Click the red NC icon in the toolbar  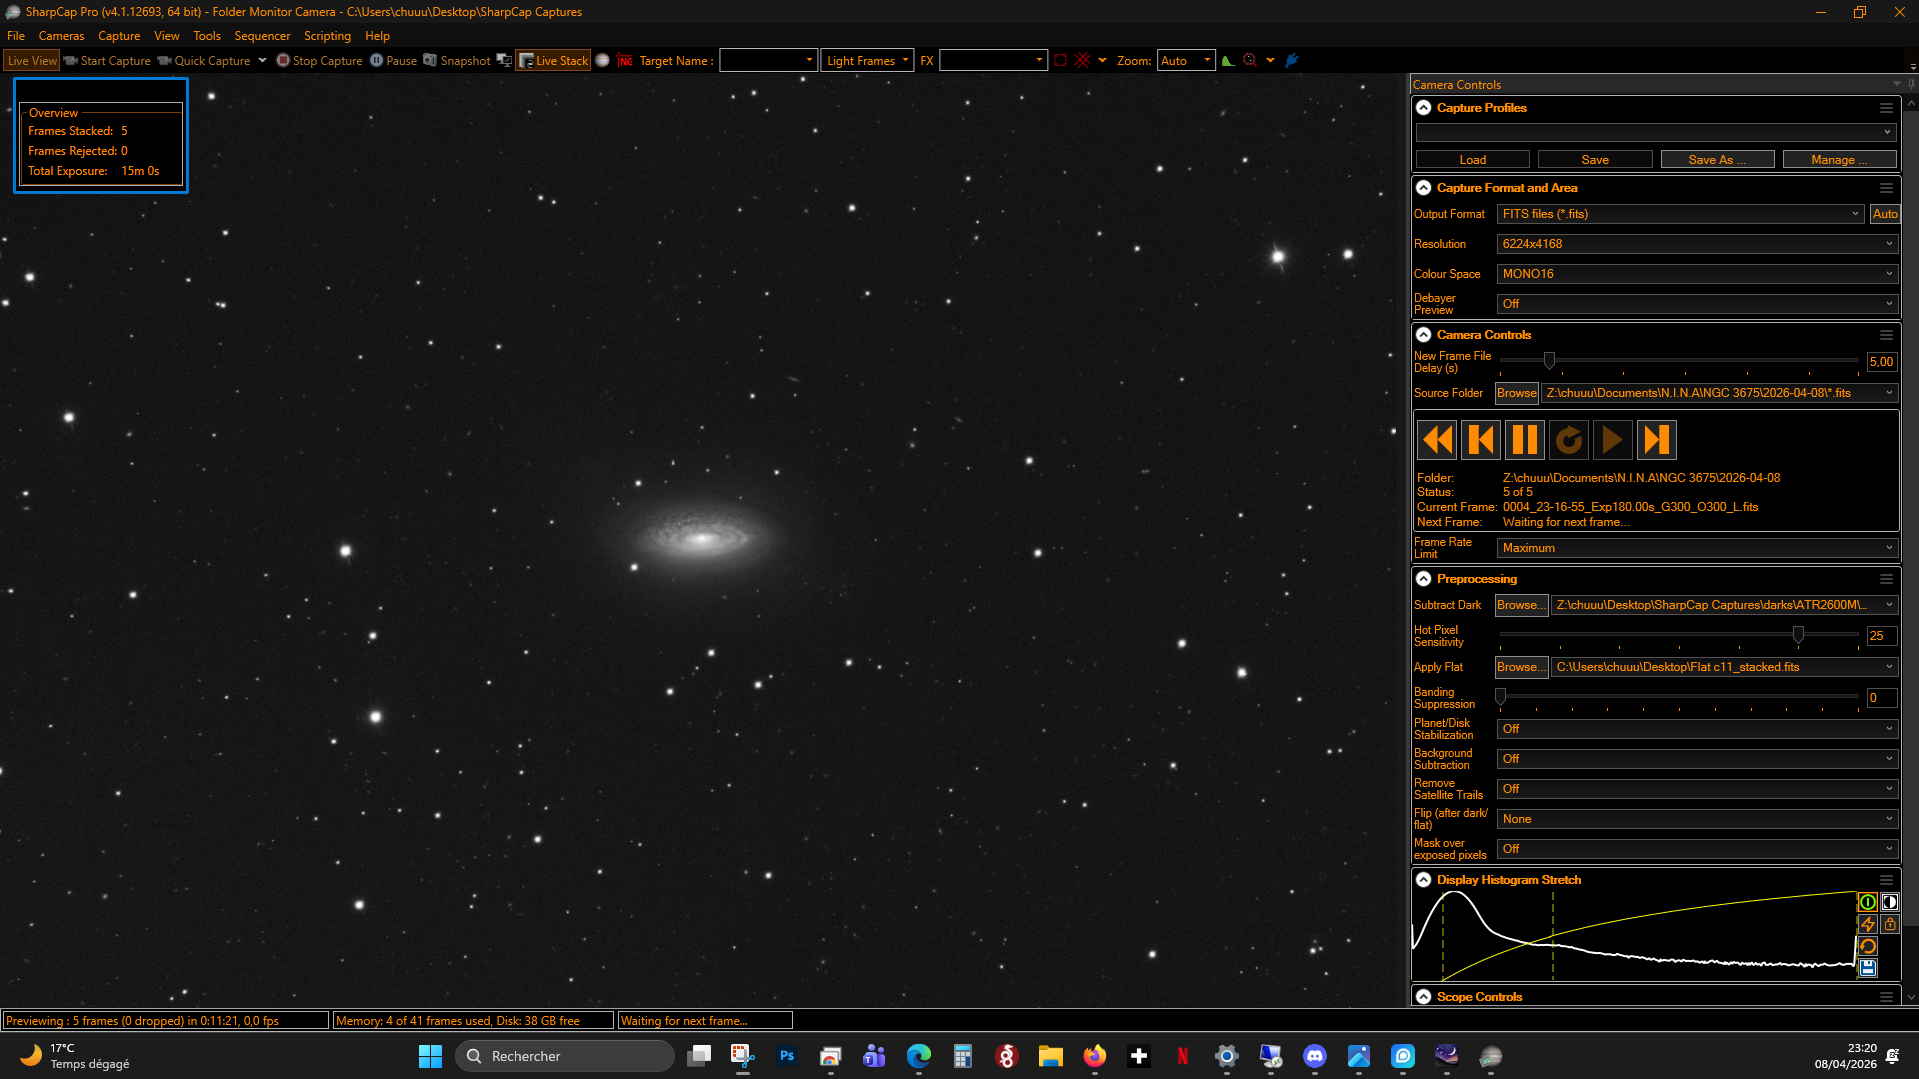625,61
